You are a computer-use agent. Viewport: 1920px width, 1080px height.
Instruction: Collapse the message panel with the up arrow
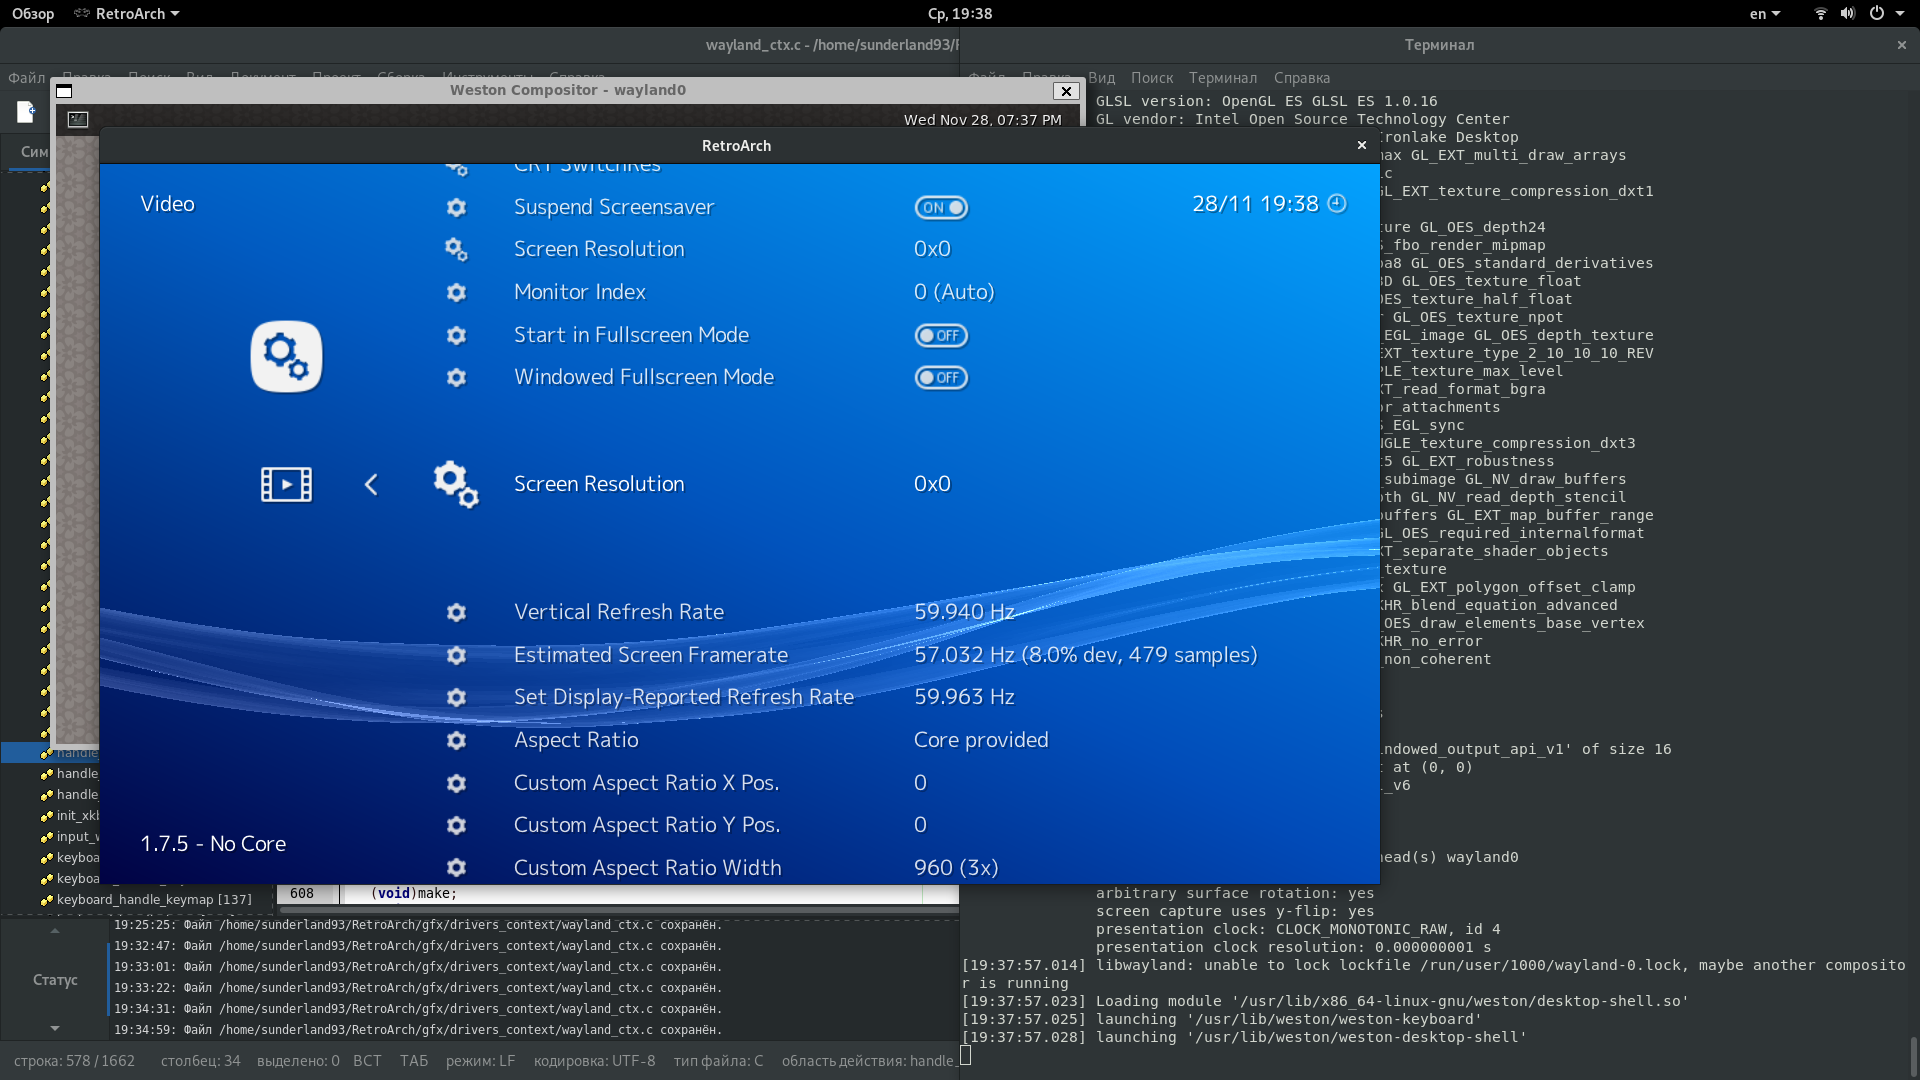pyautogui.click(x=55, y=931)
